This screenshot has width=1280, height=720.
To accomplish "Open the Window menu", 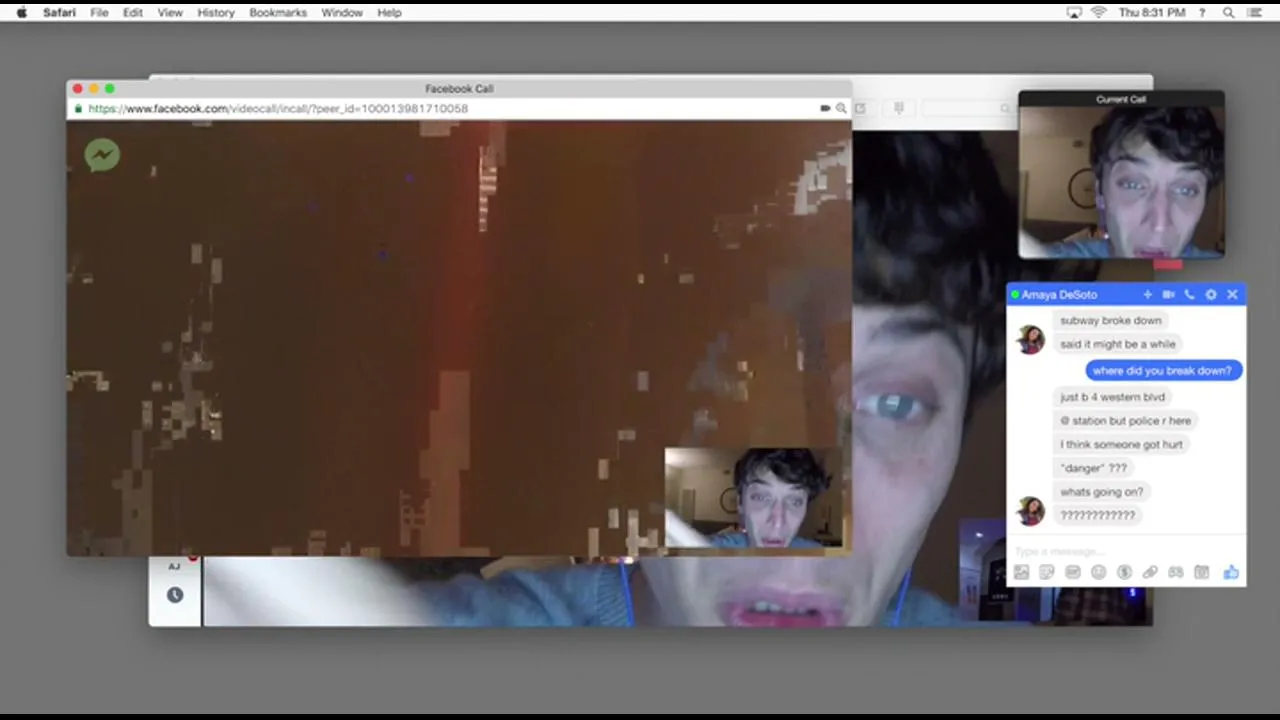I will click(x=342, y=12).
